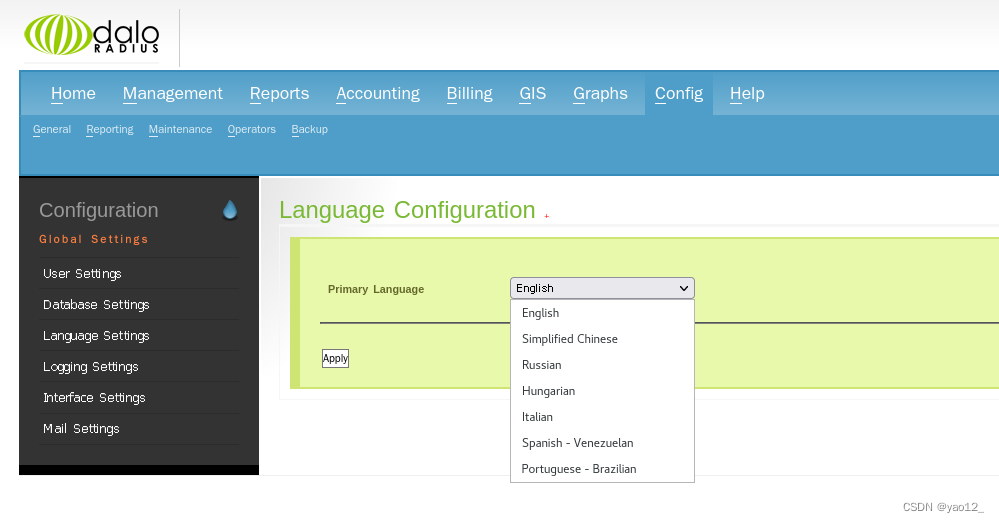The height and width of the screenshot is (523, 999).
Task: Open the Maintenance submenu link
Action: [x=180, y=129]
